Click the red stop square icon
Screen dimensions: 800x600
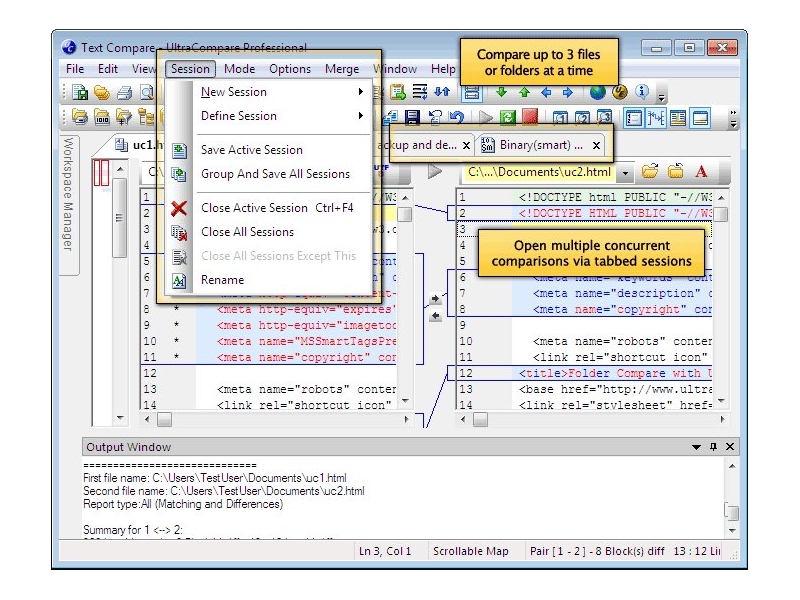click(530, 117)
